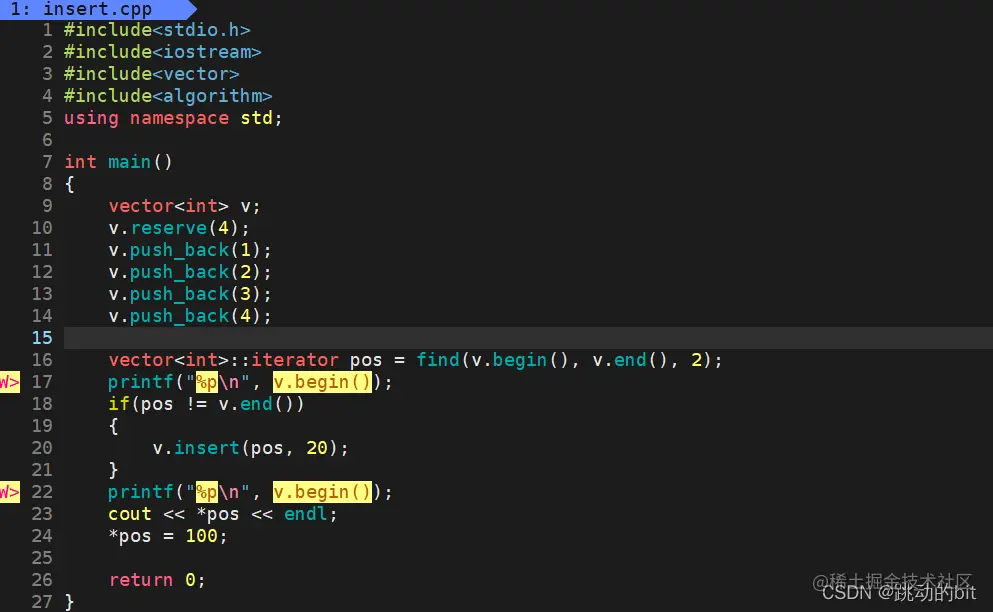Click the 'find' call on line 16
The image size is (993, 612).
click(x=438, y=360)
